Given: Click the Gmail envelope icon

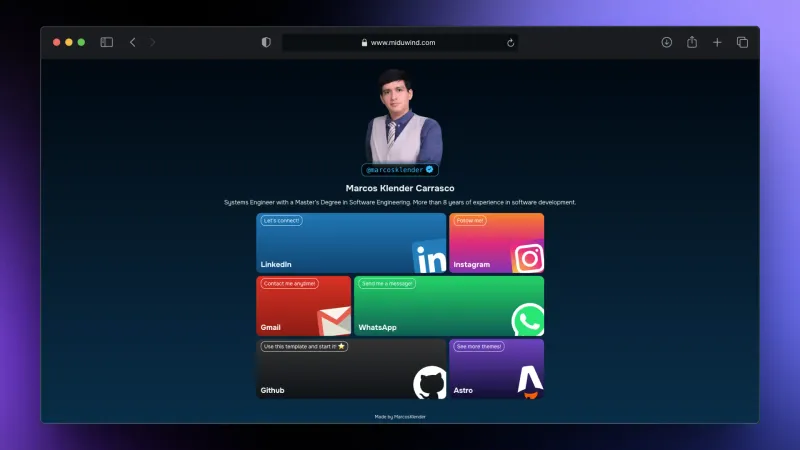Looking at the screenshot, I should point(334,321).
